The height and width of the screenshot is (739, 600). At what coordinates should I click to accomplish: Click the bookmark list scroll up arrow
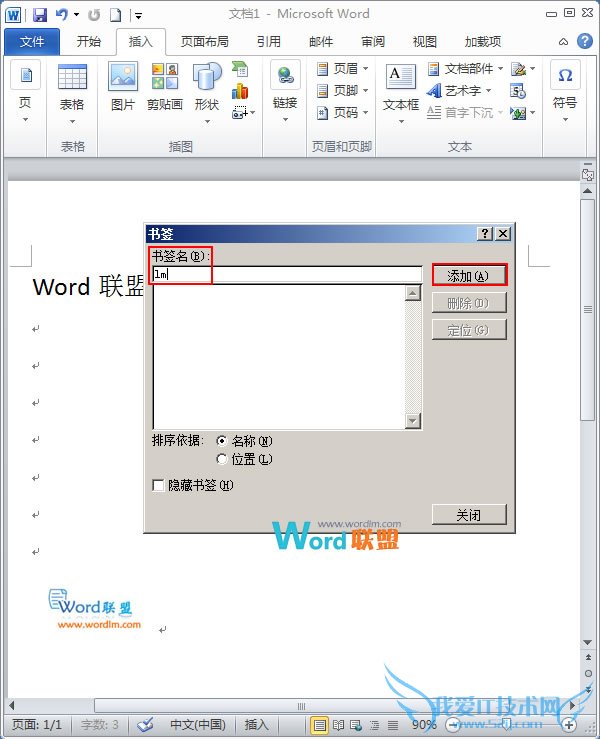coord(413,293)
